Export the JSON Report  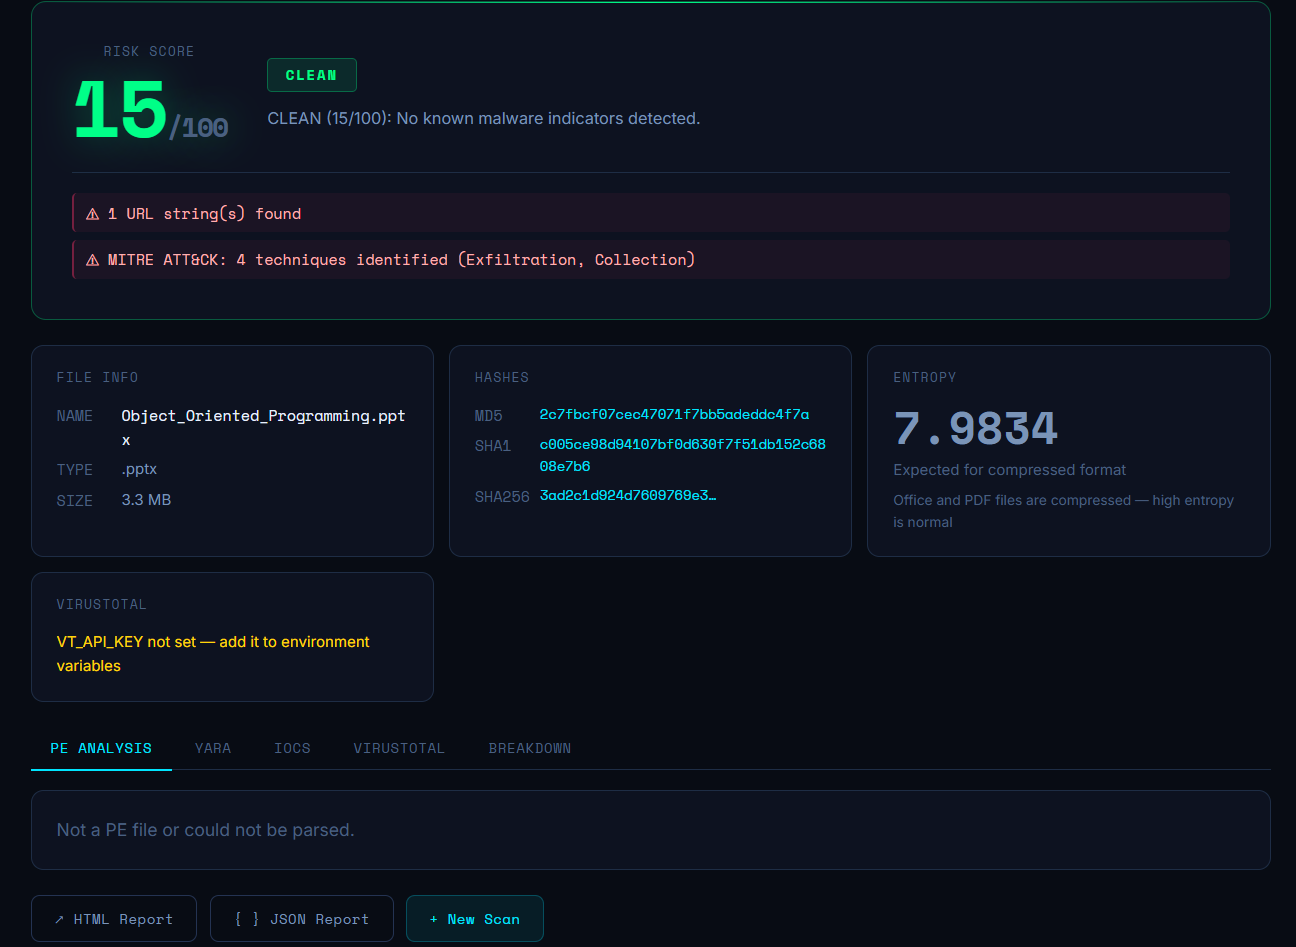point(302,919)
